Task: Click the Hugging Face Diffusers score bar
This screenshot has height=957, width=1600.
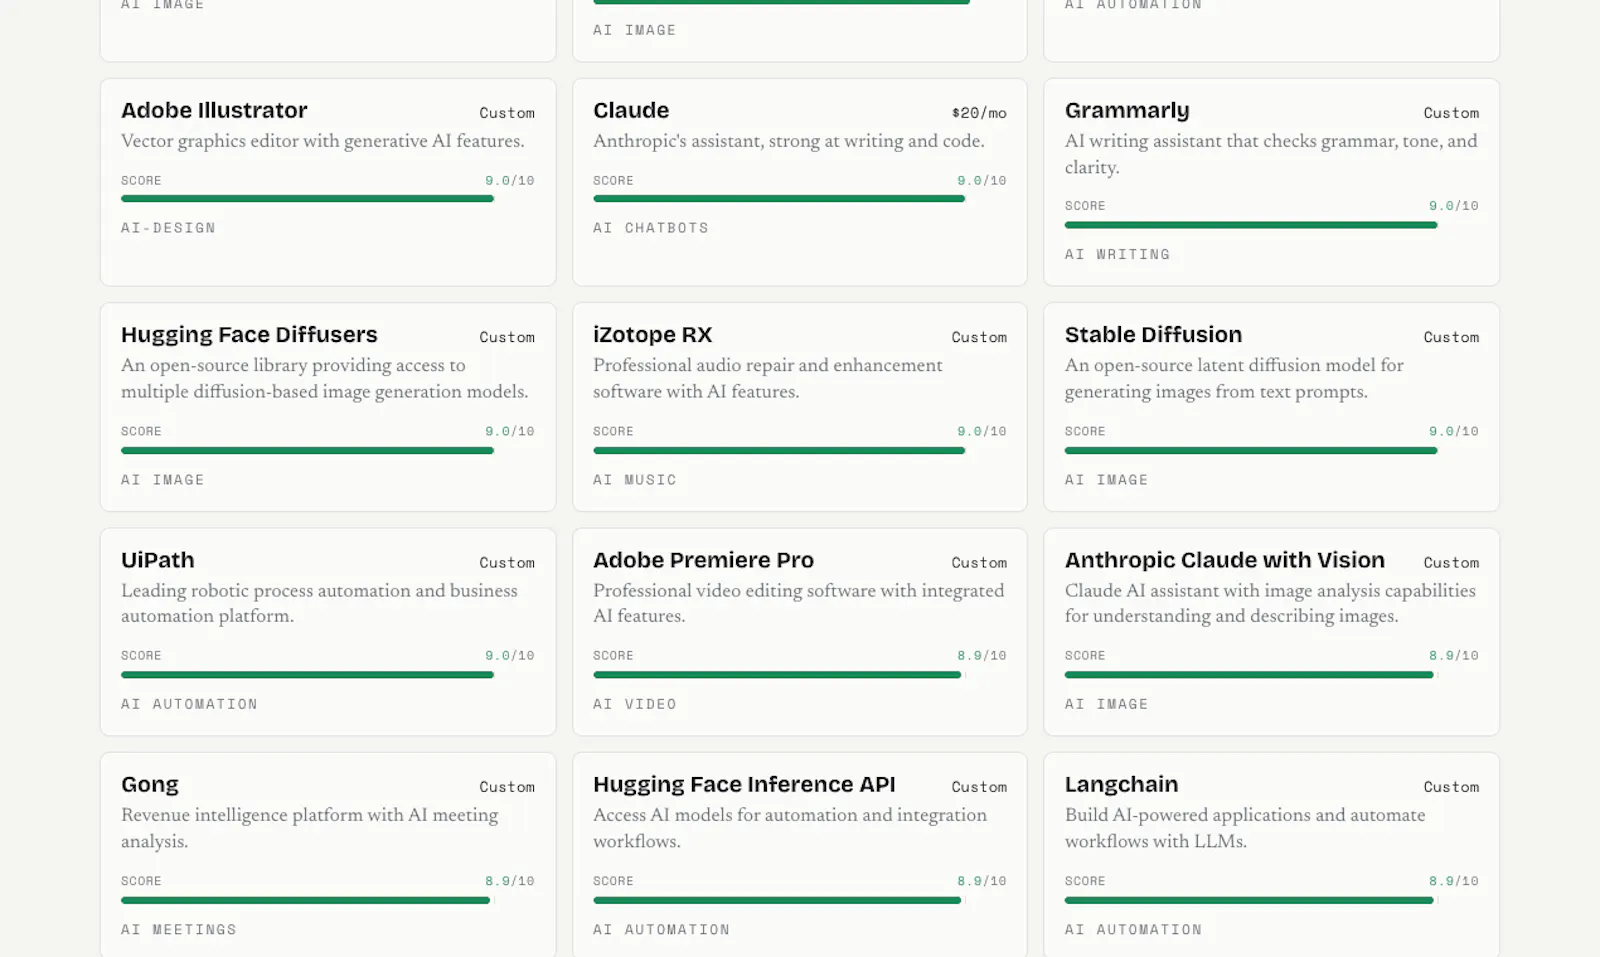Action: (x=328, y=450)
